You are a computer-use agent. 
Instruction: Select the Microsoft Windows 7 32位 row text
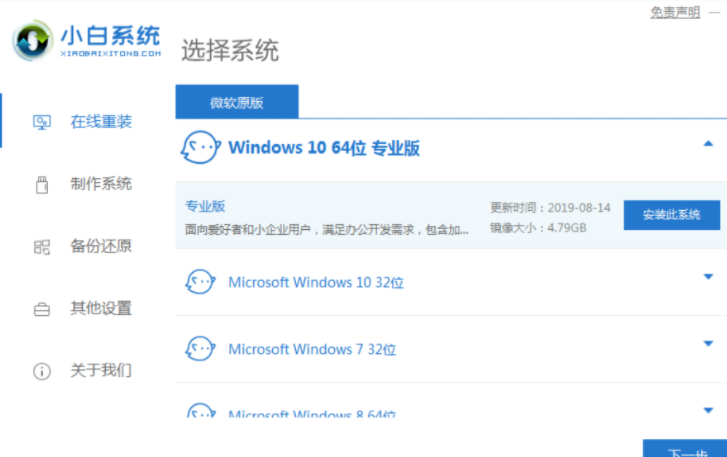click(312, 349)
